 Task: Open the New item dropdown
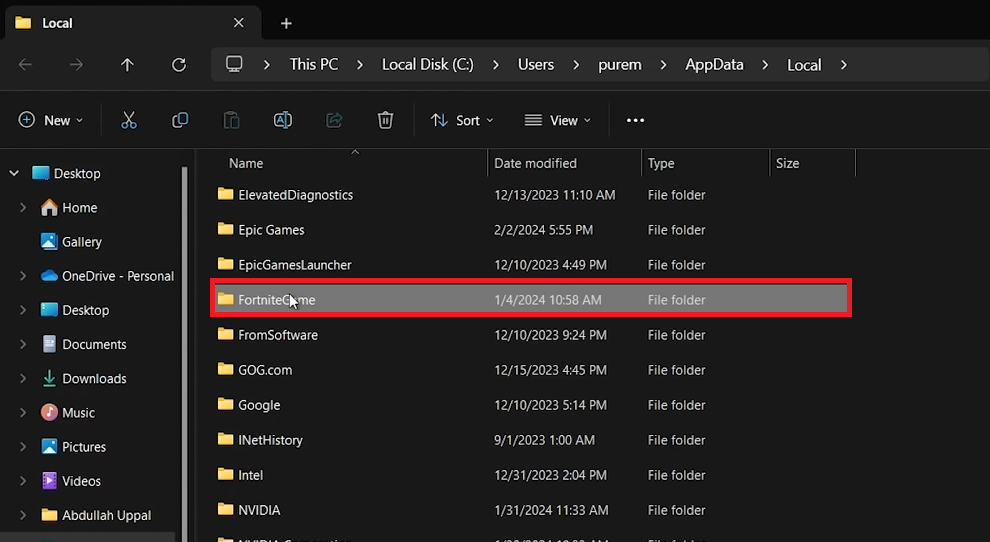[51, 120]
